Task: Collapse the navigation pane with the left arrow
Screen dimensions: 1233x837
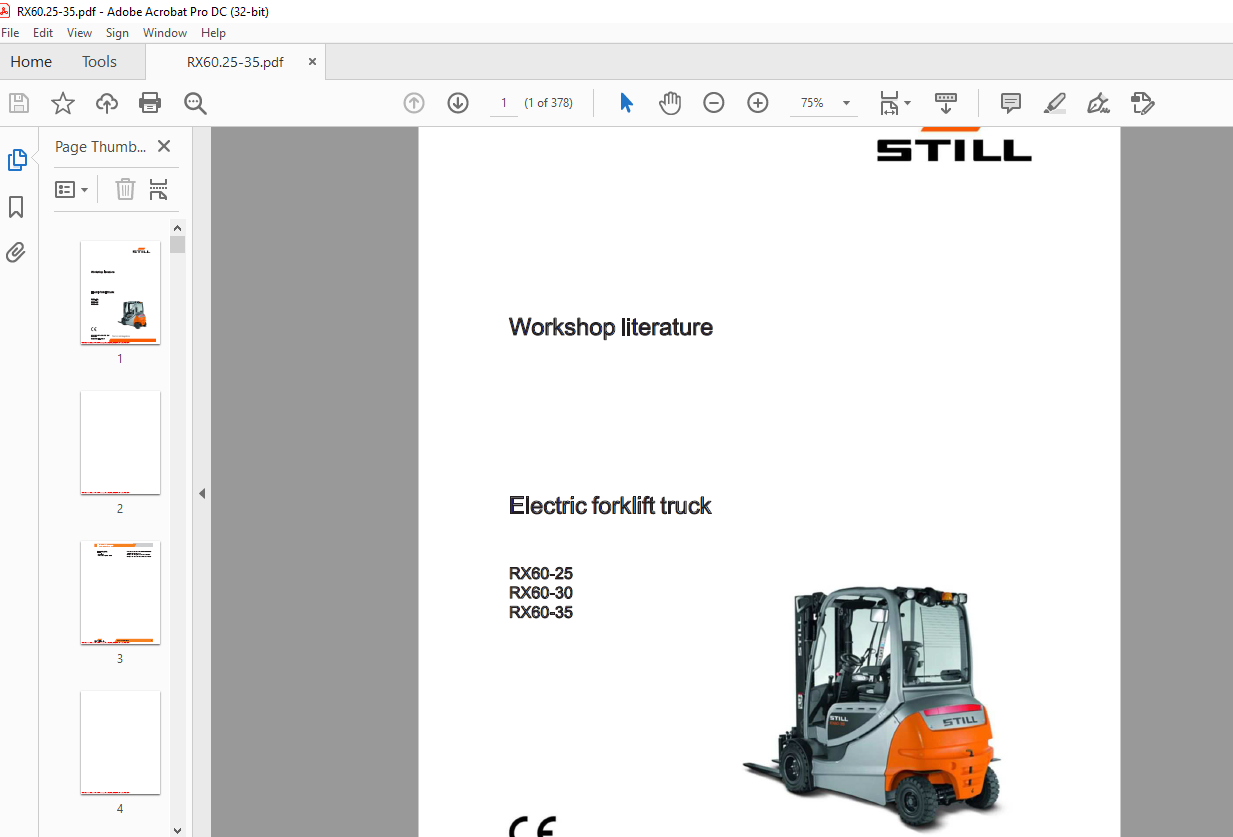Action: [201, 493]
